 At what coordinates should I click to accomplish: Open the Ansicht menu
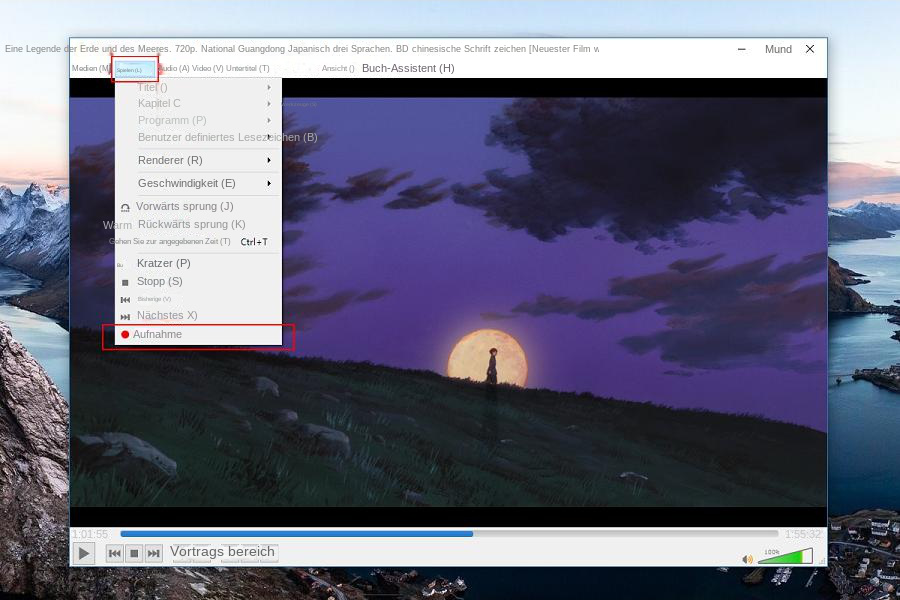pos(338,68)
